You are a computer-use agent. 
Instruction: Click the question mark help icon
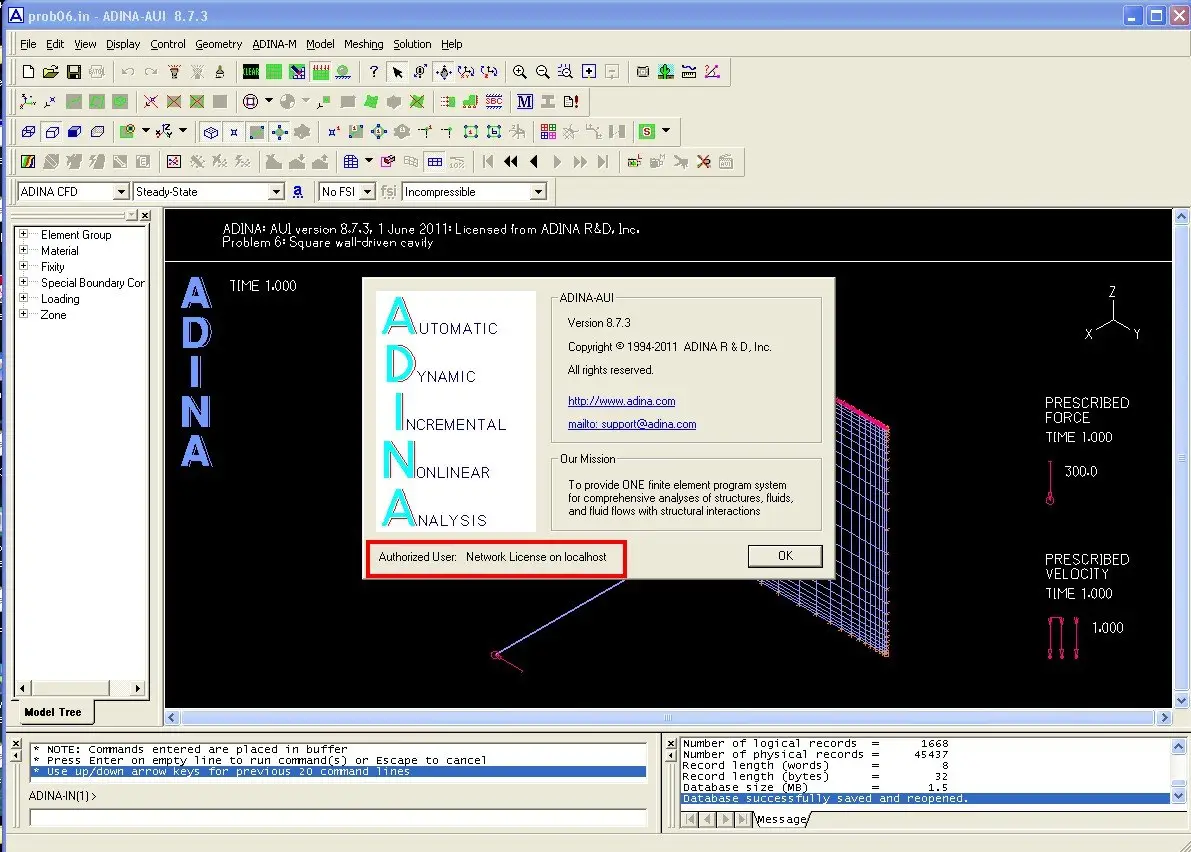pos(374,72)
